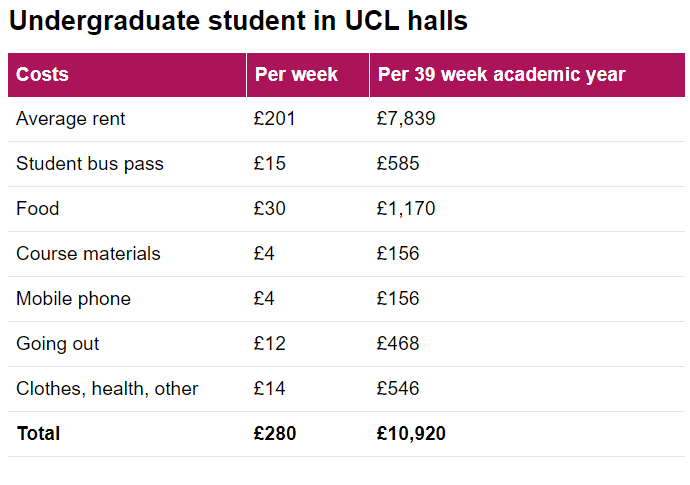Click the 'Per week' column header

(x=296, y=75)
